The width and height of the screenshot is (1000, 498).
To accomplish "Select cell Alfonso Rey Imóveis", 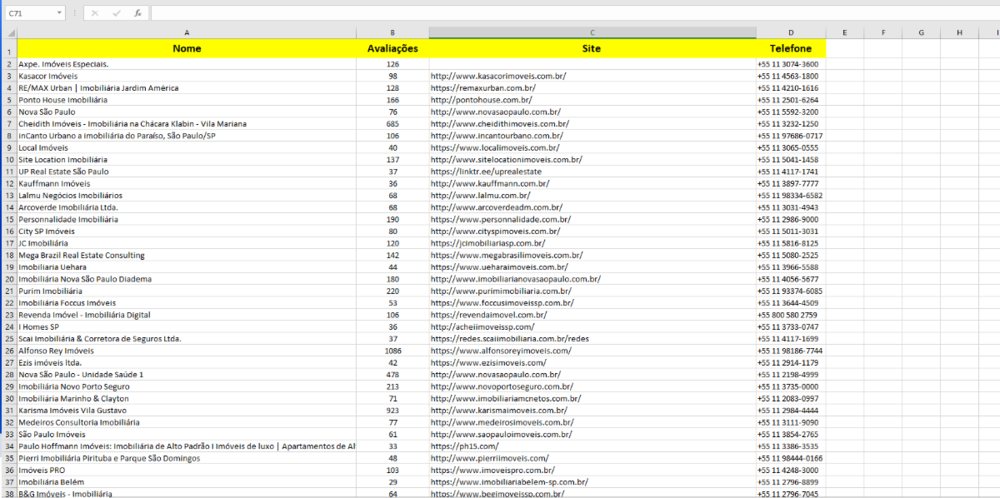I will point(186,351).
